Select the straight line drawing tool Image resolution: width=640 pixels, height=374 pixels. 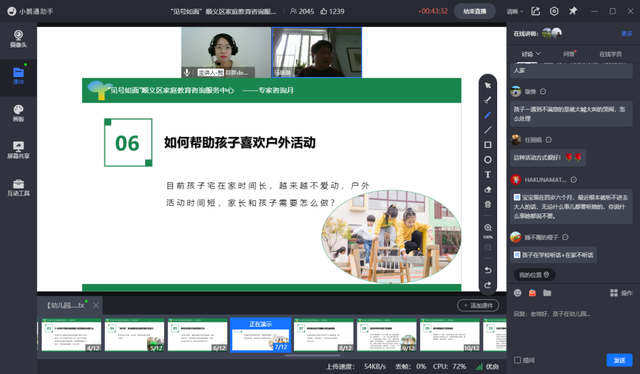pos(488,130)
